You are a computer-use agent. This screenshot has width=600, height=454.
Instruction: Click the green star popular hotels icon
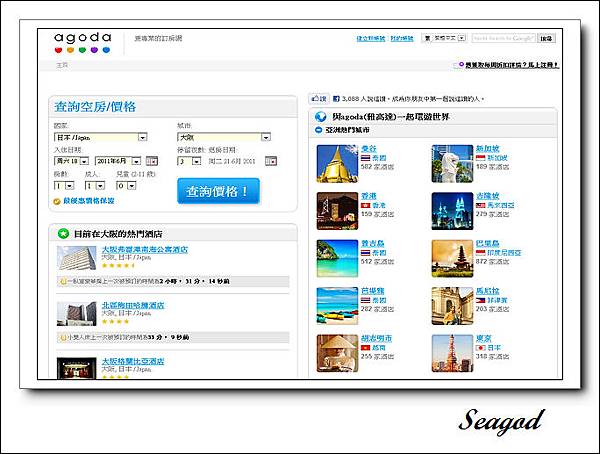63,233
